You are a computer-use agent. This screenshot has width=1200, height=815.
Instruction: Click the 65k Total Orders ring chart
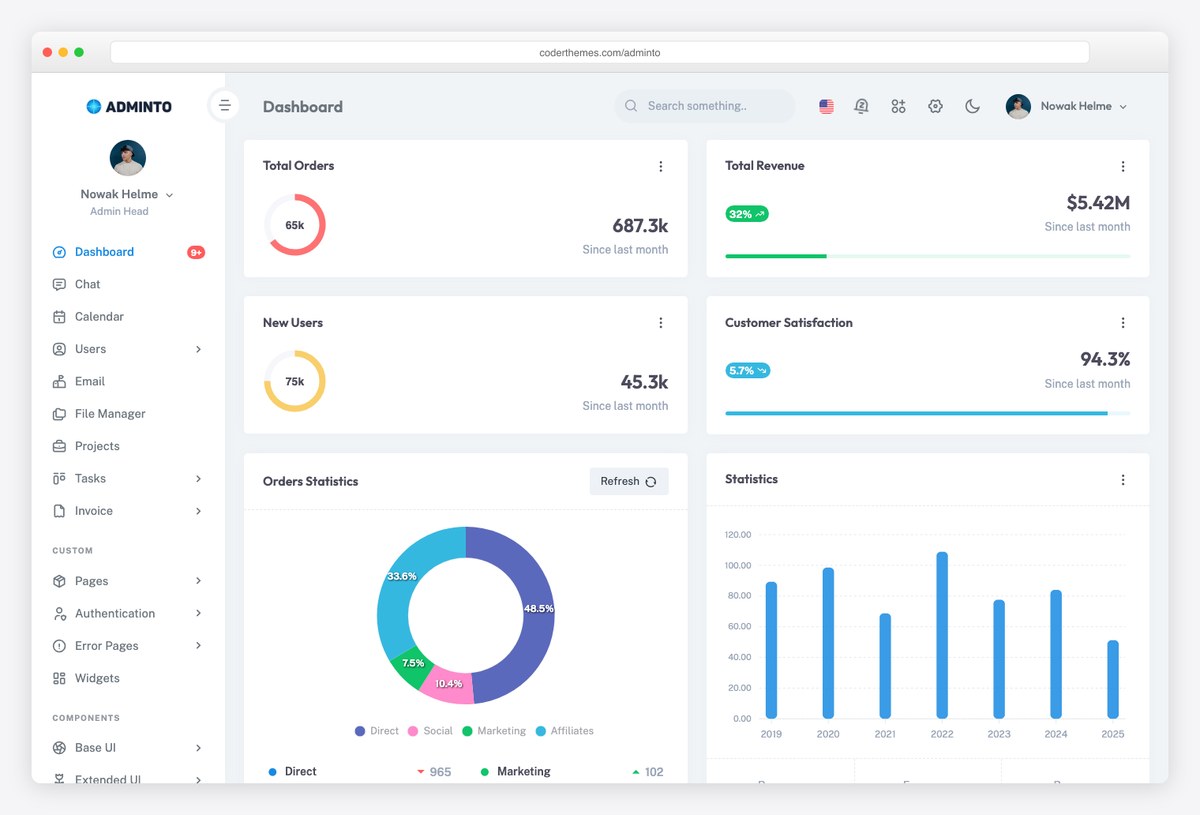click(x=295, y=225)
